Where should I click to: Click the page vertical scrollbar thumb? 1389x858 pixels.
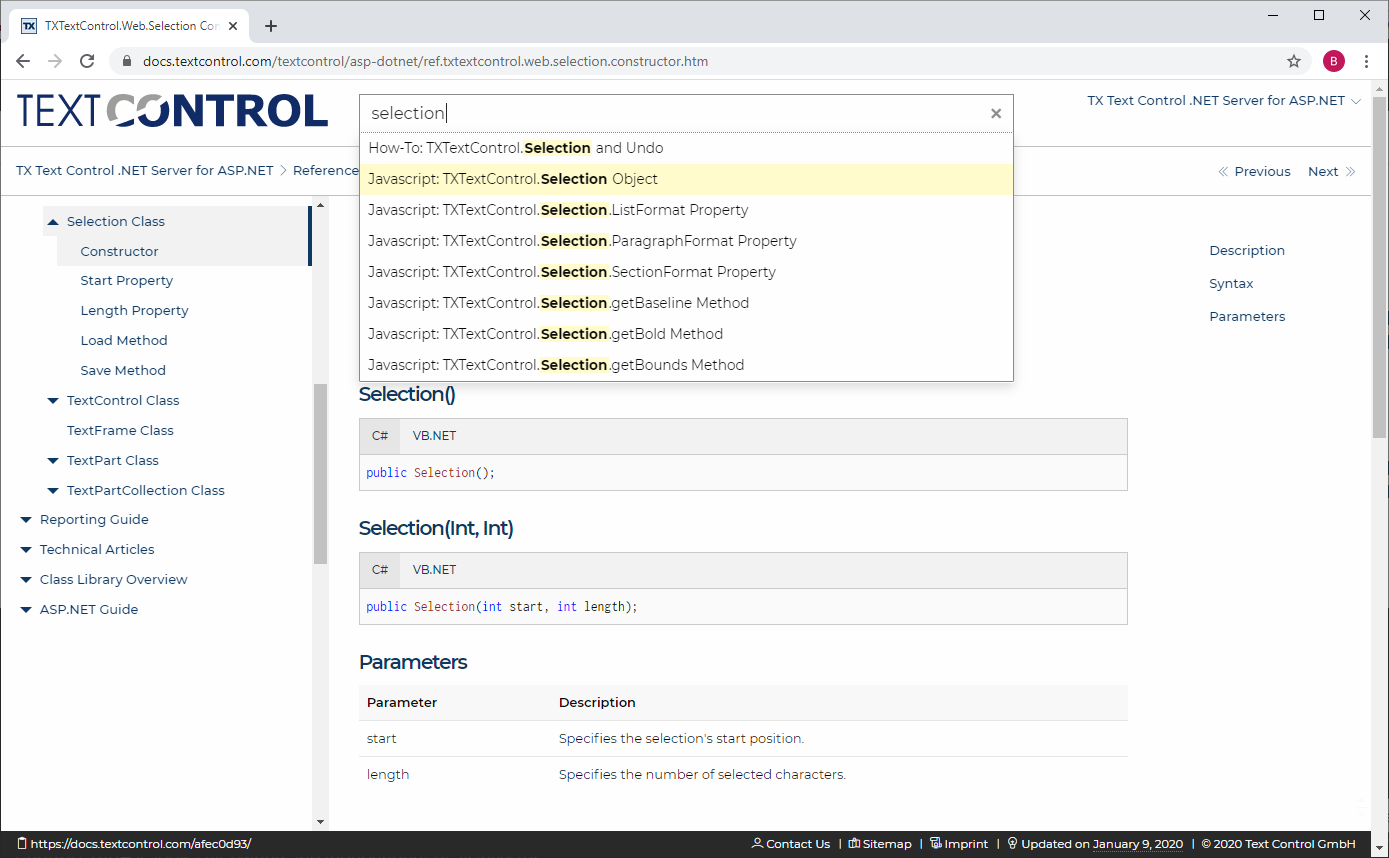(1380, 267)
